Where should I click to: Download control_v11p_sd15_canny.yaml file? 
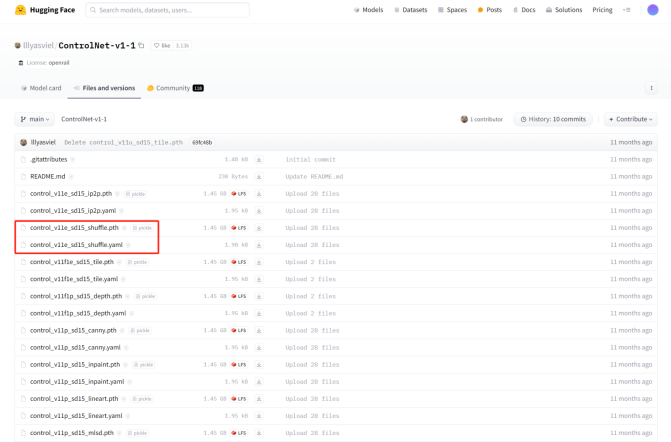[259, 348]
